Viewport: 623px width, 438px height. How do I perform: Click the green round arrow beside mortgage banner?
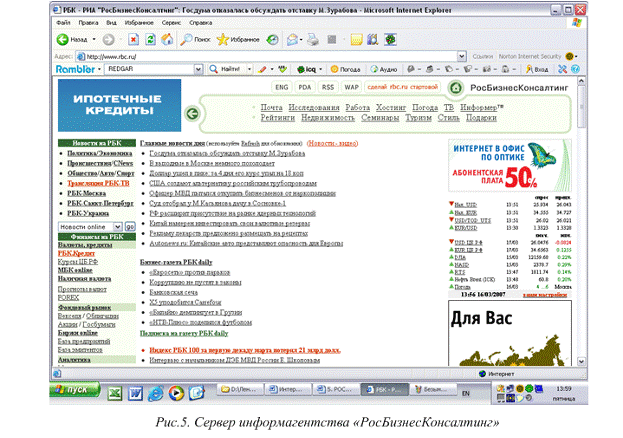(192, 113)
